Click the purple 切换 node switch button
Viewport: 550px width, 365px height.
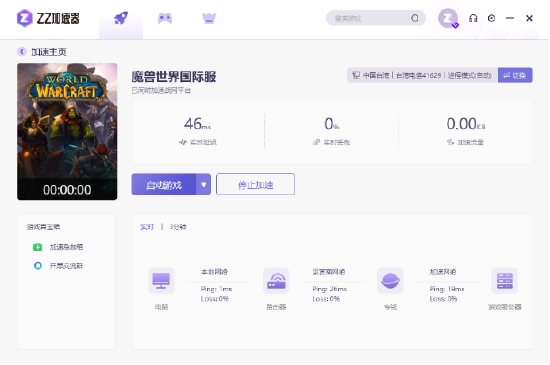point(515,75)
